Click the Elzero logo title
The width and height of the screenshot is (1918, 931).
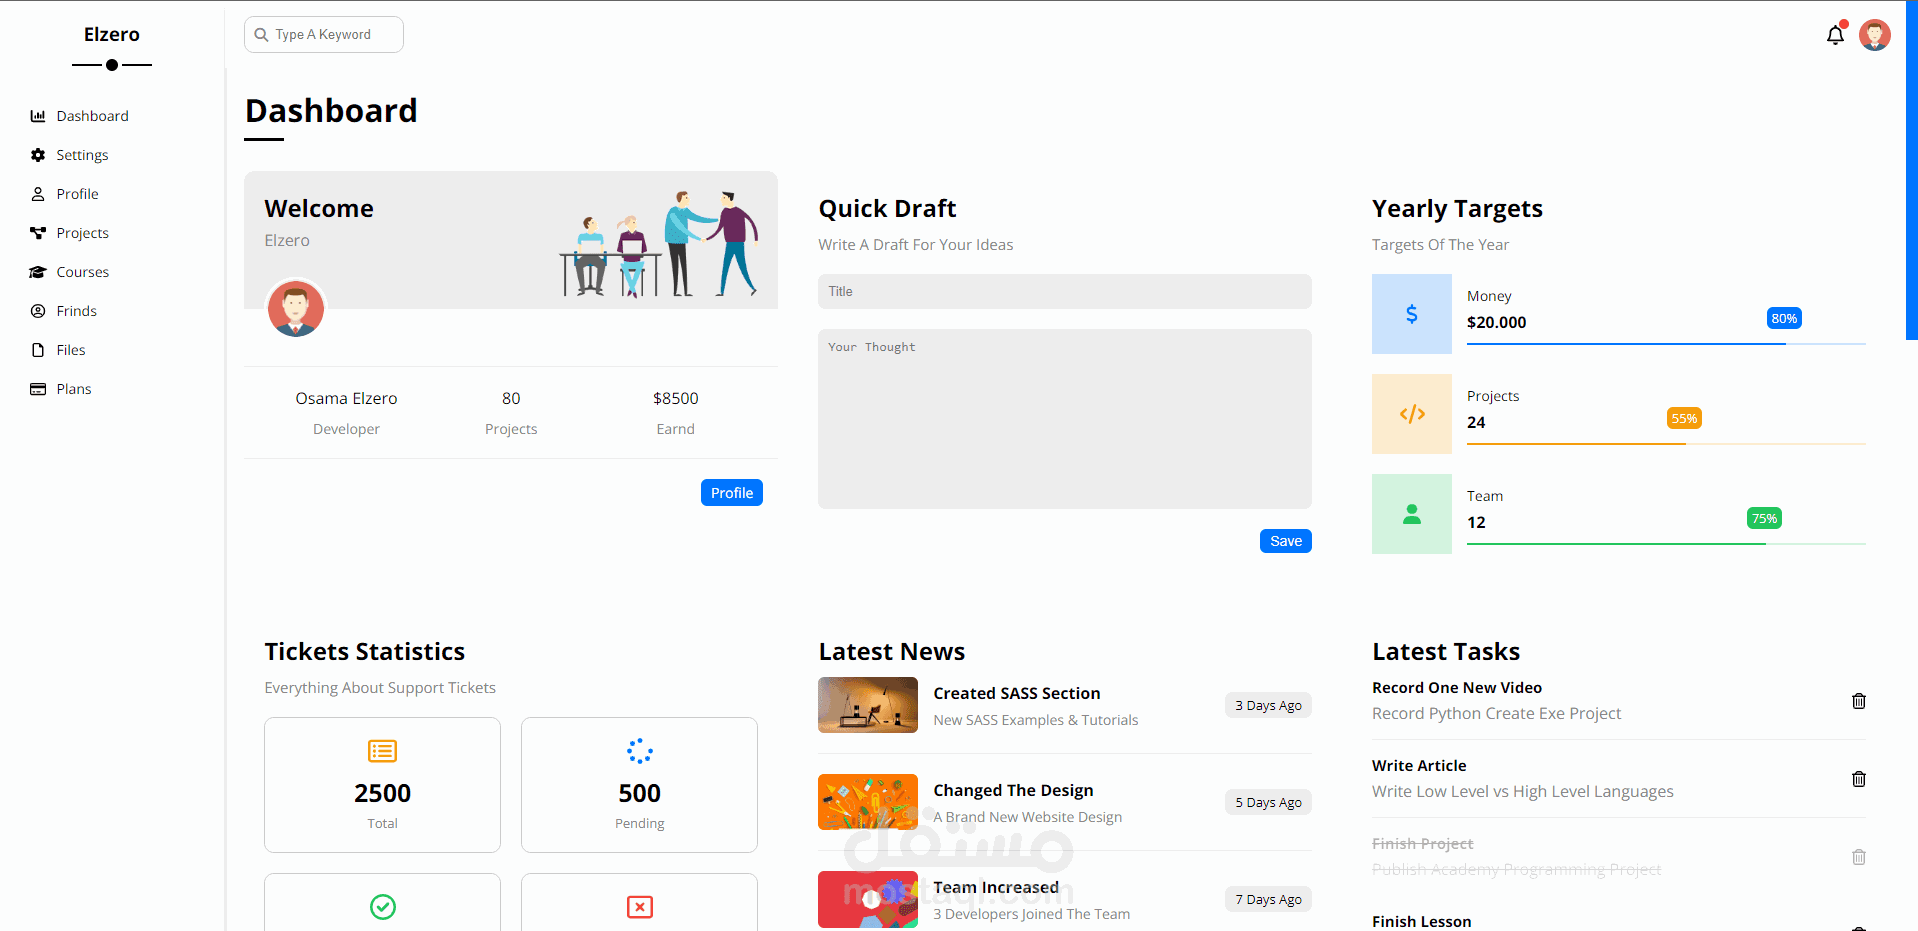click(x=112, y=34)
